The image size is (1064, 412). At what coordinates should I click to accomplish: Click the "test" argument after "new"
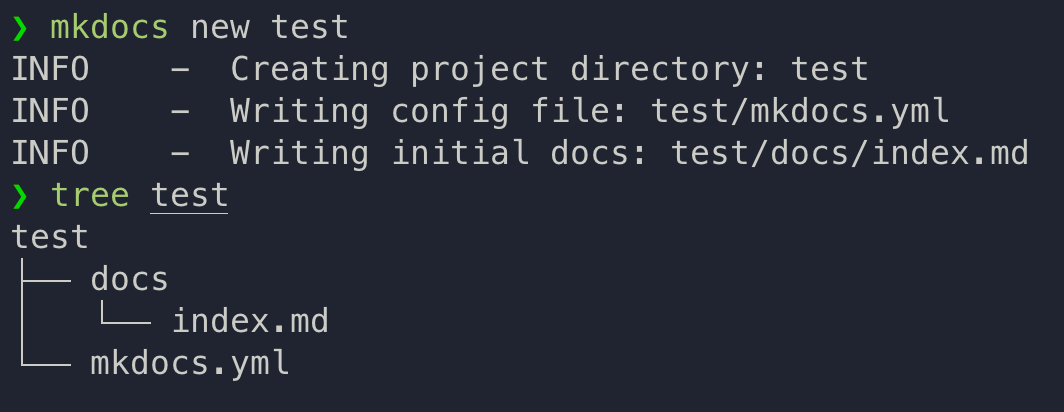coord(310,28)
